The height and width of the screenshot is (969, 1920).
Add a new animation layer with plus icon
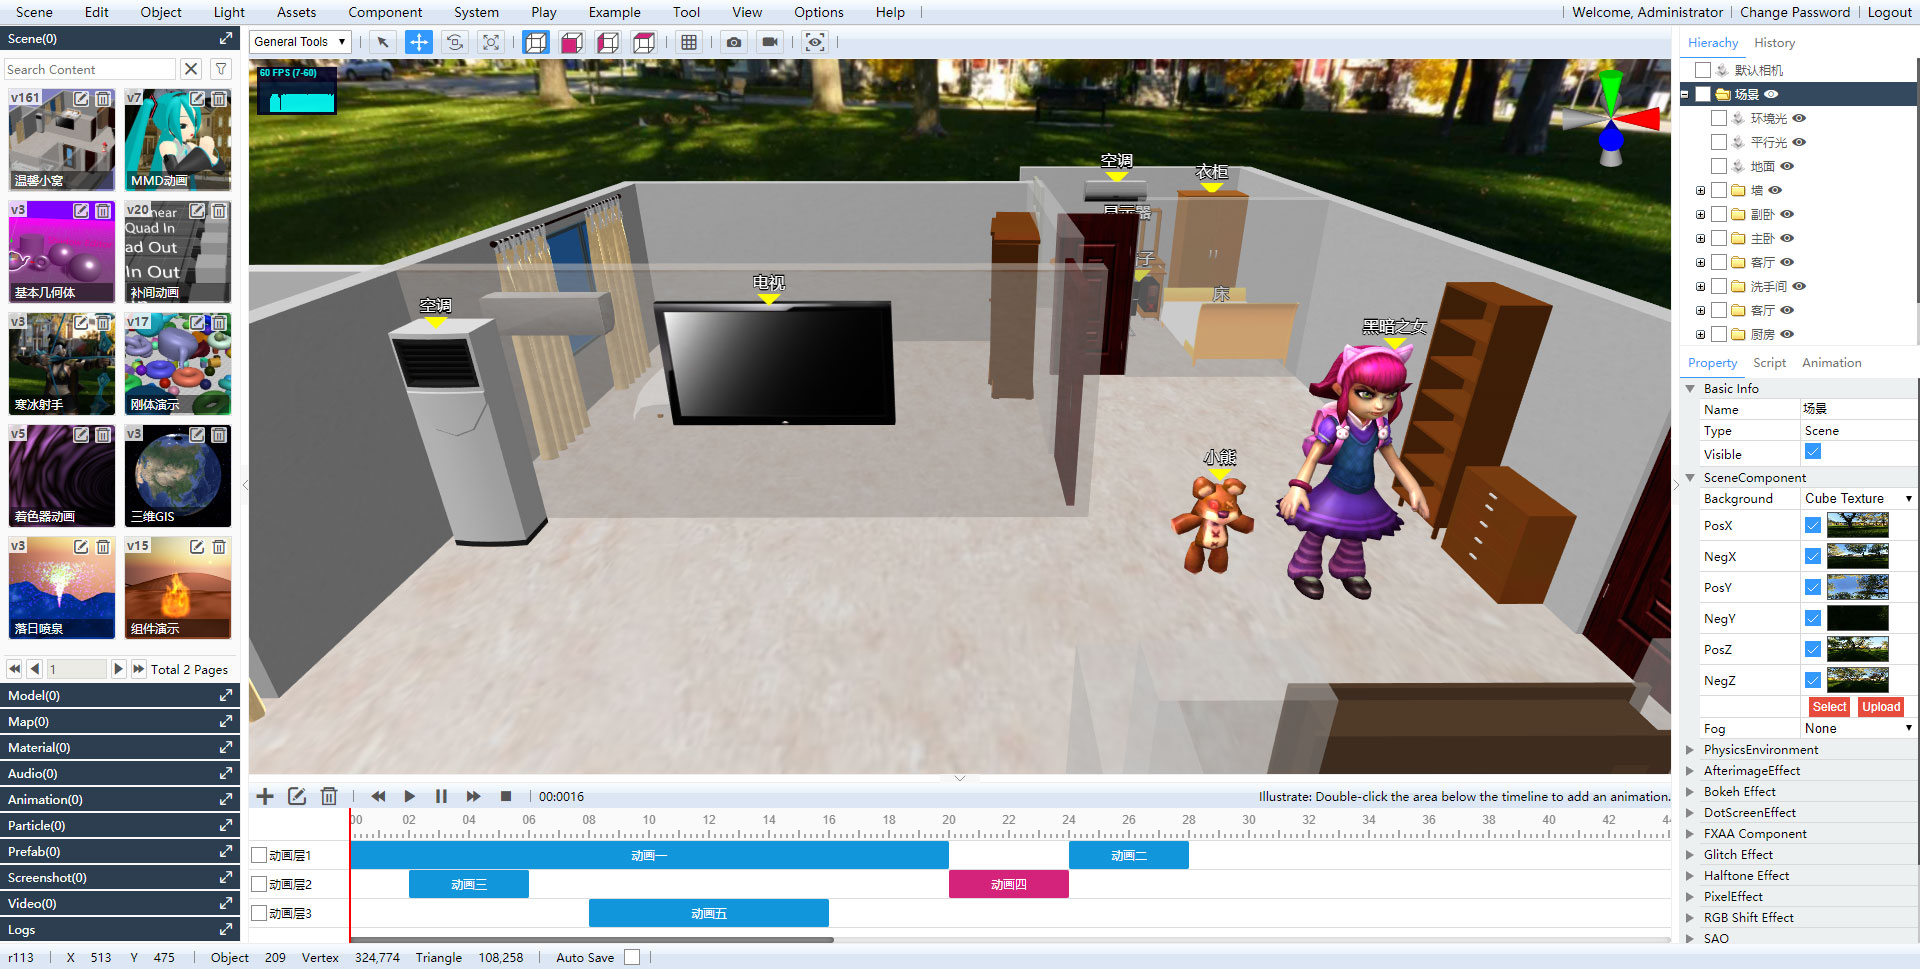coord(265,796)
